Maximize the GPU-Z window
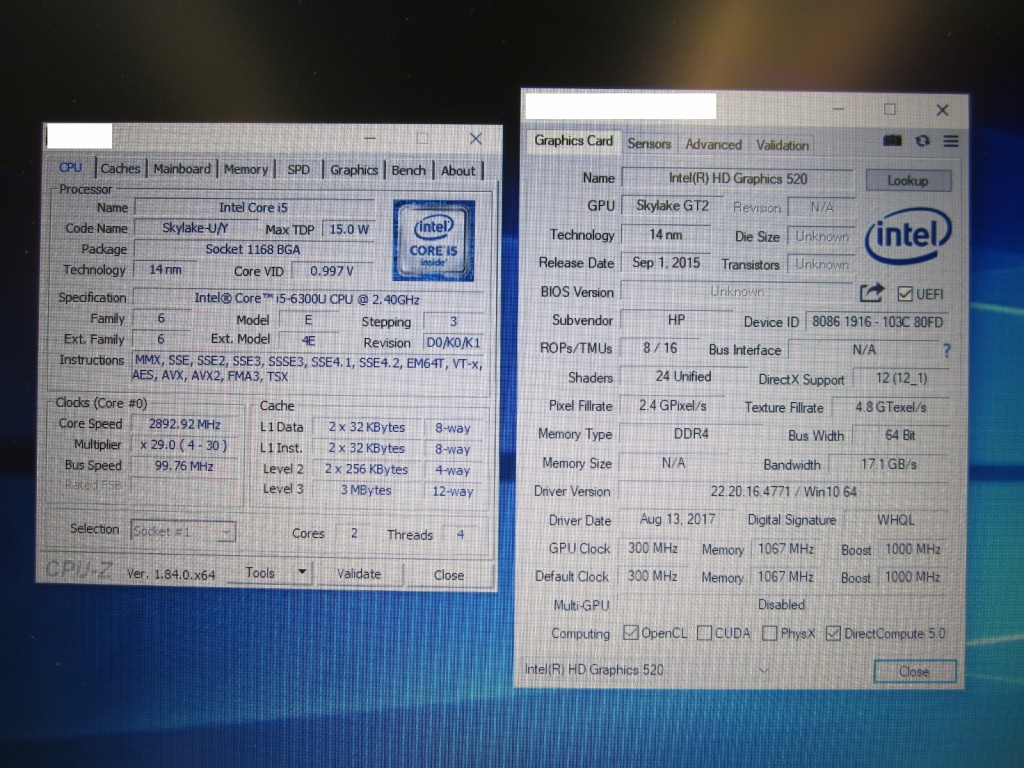The height and width of the screenshot is (768, 1024). pos(889,110)
